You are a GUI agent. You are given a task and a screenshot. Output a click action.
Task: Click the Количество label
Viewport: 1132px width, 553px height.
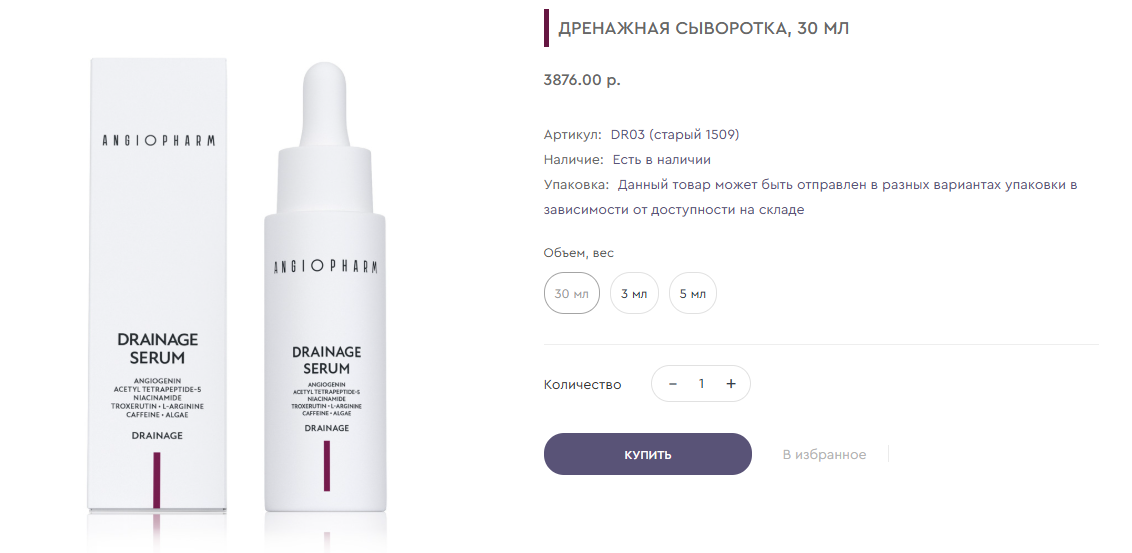click(582, 384)
